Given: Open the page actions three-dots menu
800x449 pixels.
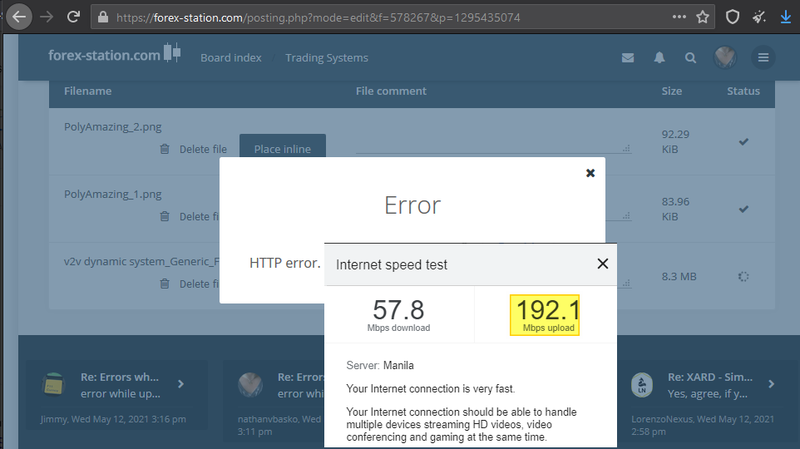Looking at the screenshot, I should coord(679,17).
